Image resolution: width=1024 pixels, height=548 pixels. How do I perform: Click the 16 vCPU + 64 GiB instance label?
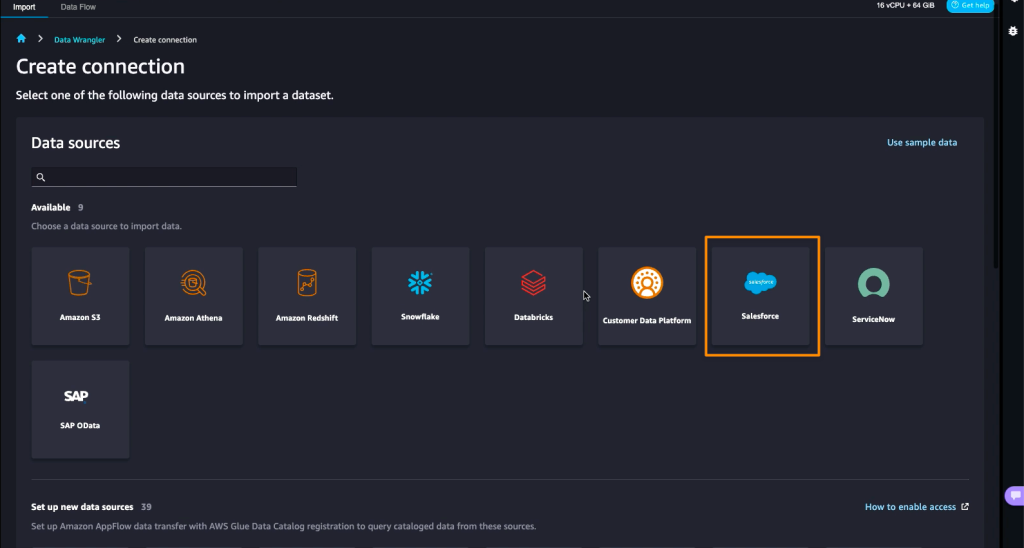pyautogui.click(x=905, y=5)
